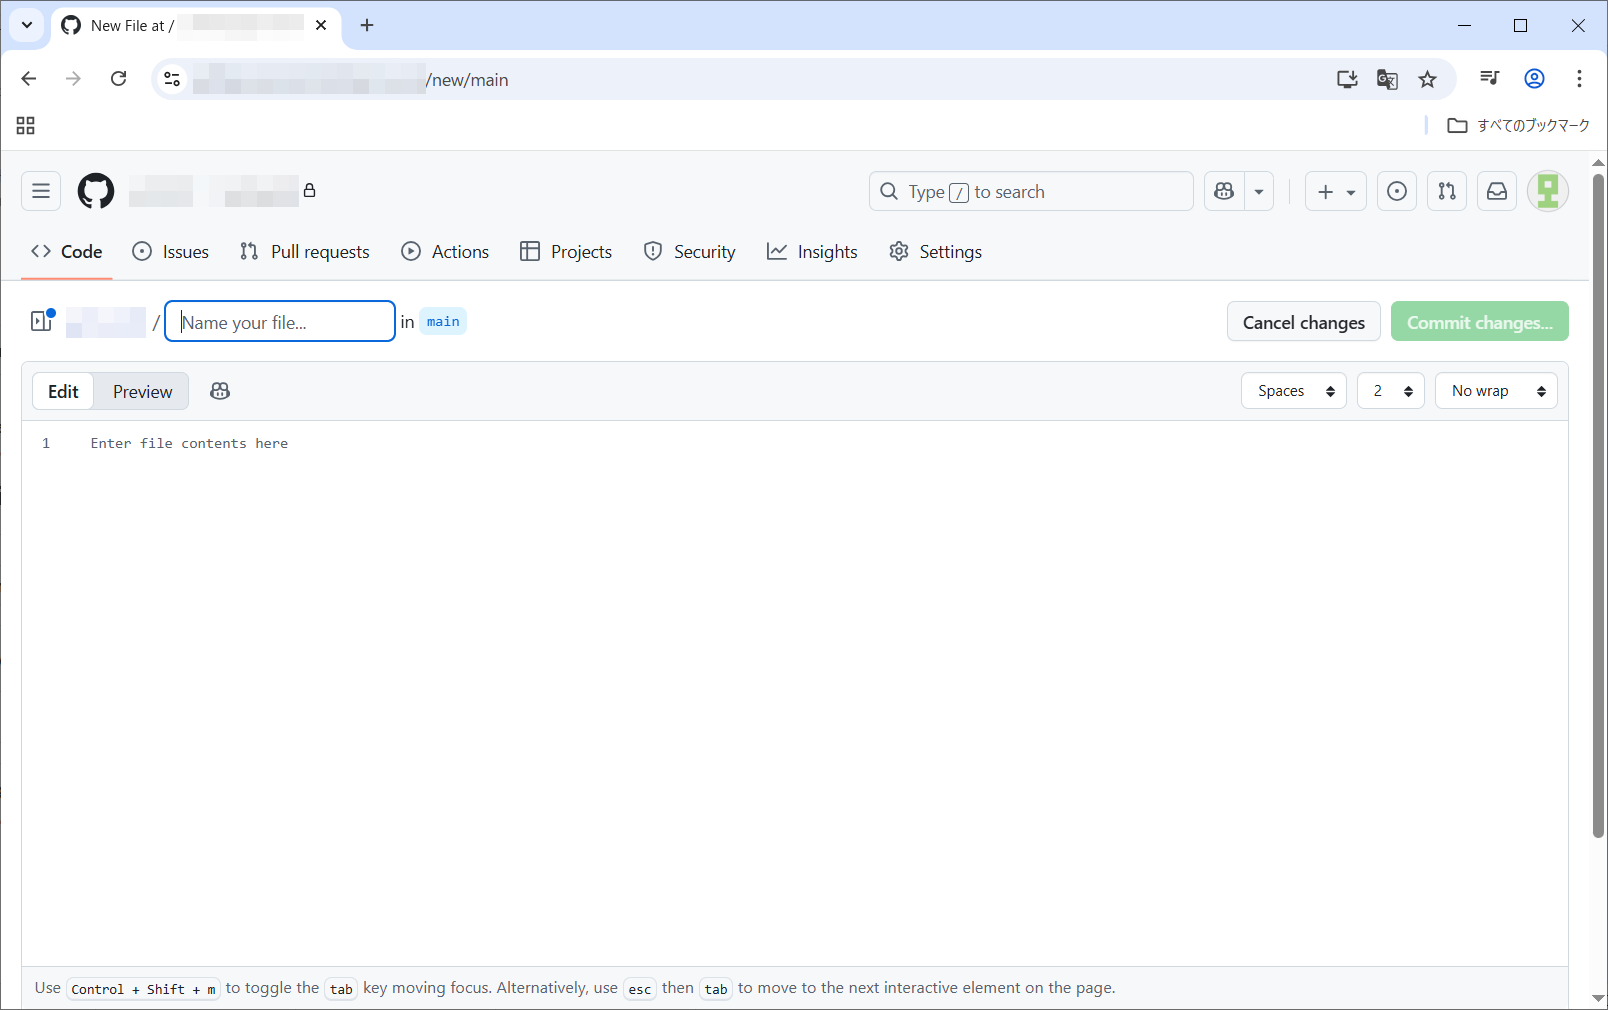Open the indent size dropdown showing 2
1608x1010 pixels.
click(1390, 391)
